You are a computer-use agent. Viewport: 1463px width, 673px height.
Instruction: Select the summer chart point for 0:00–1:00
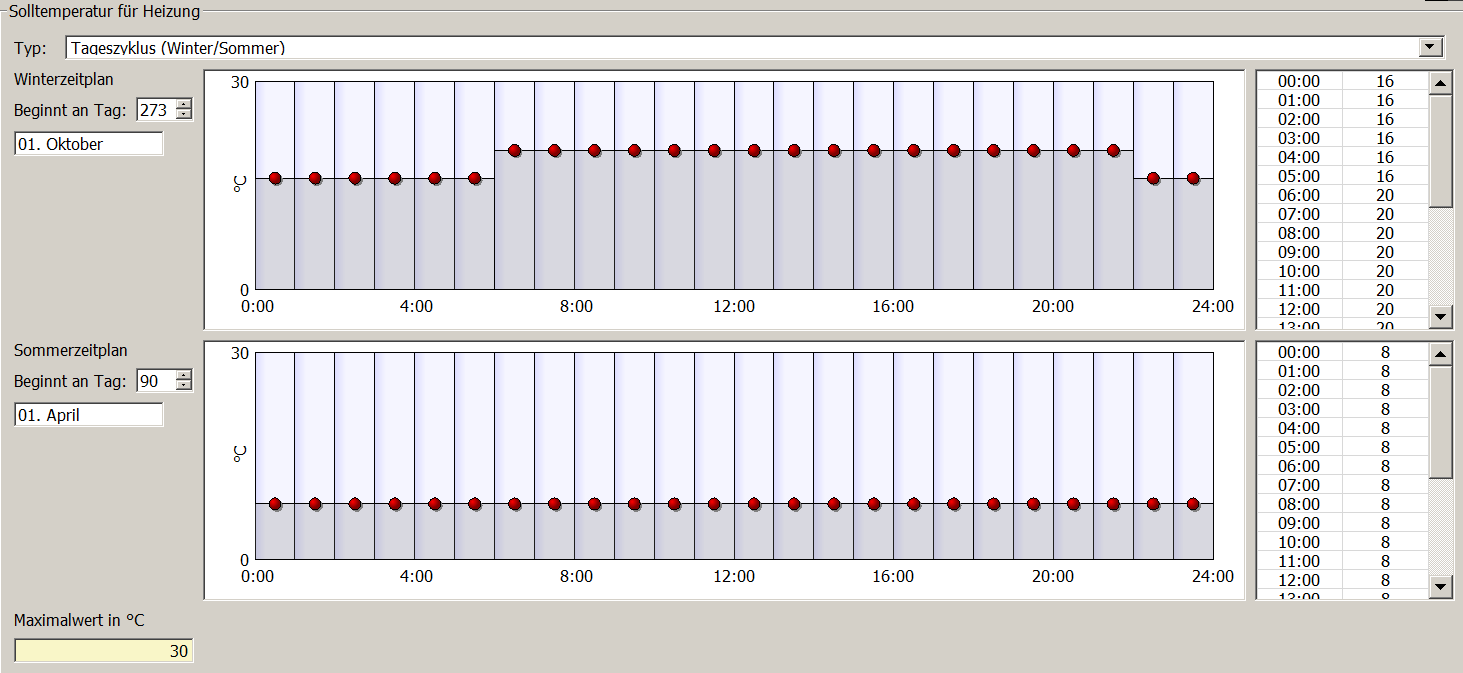click(275, 504)
